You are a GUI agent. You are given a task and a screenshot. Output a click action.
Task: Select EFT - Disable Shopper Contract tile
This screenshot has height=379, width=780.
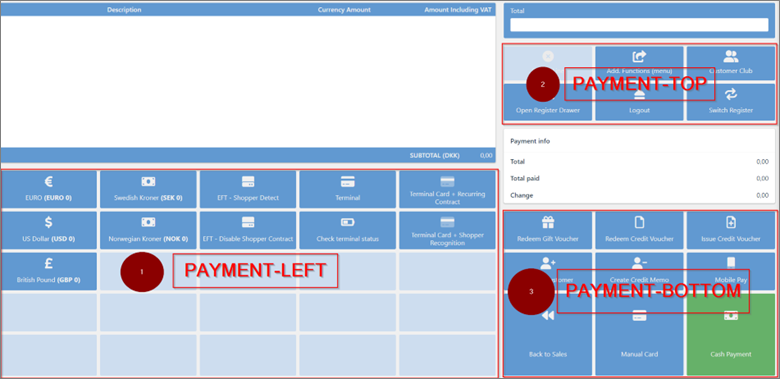click(248, 231)
